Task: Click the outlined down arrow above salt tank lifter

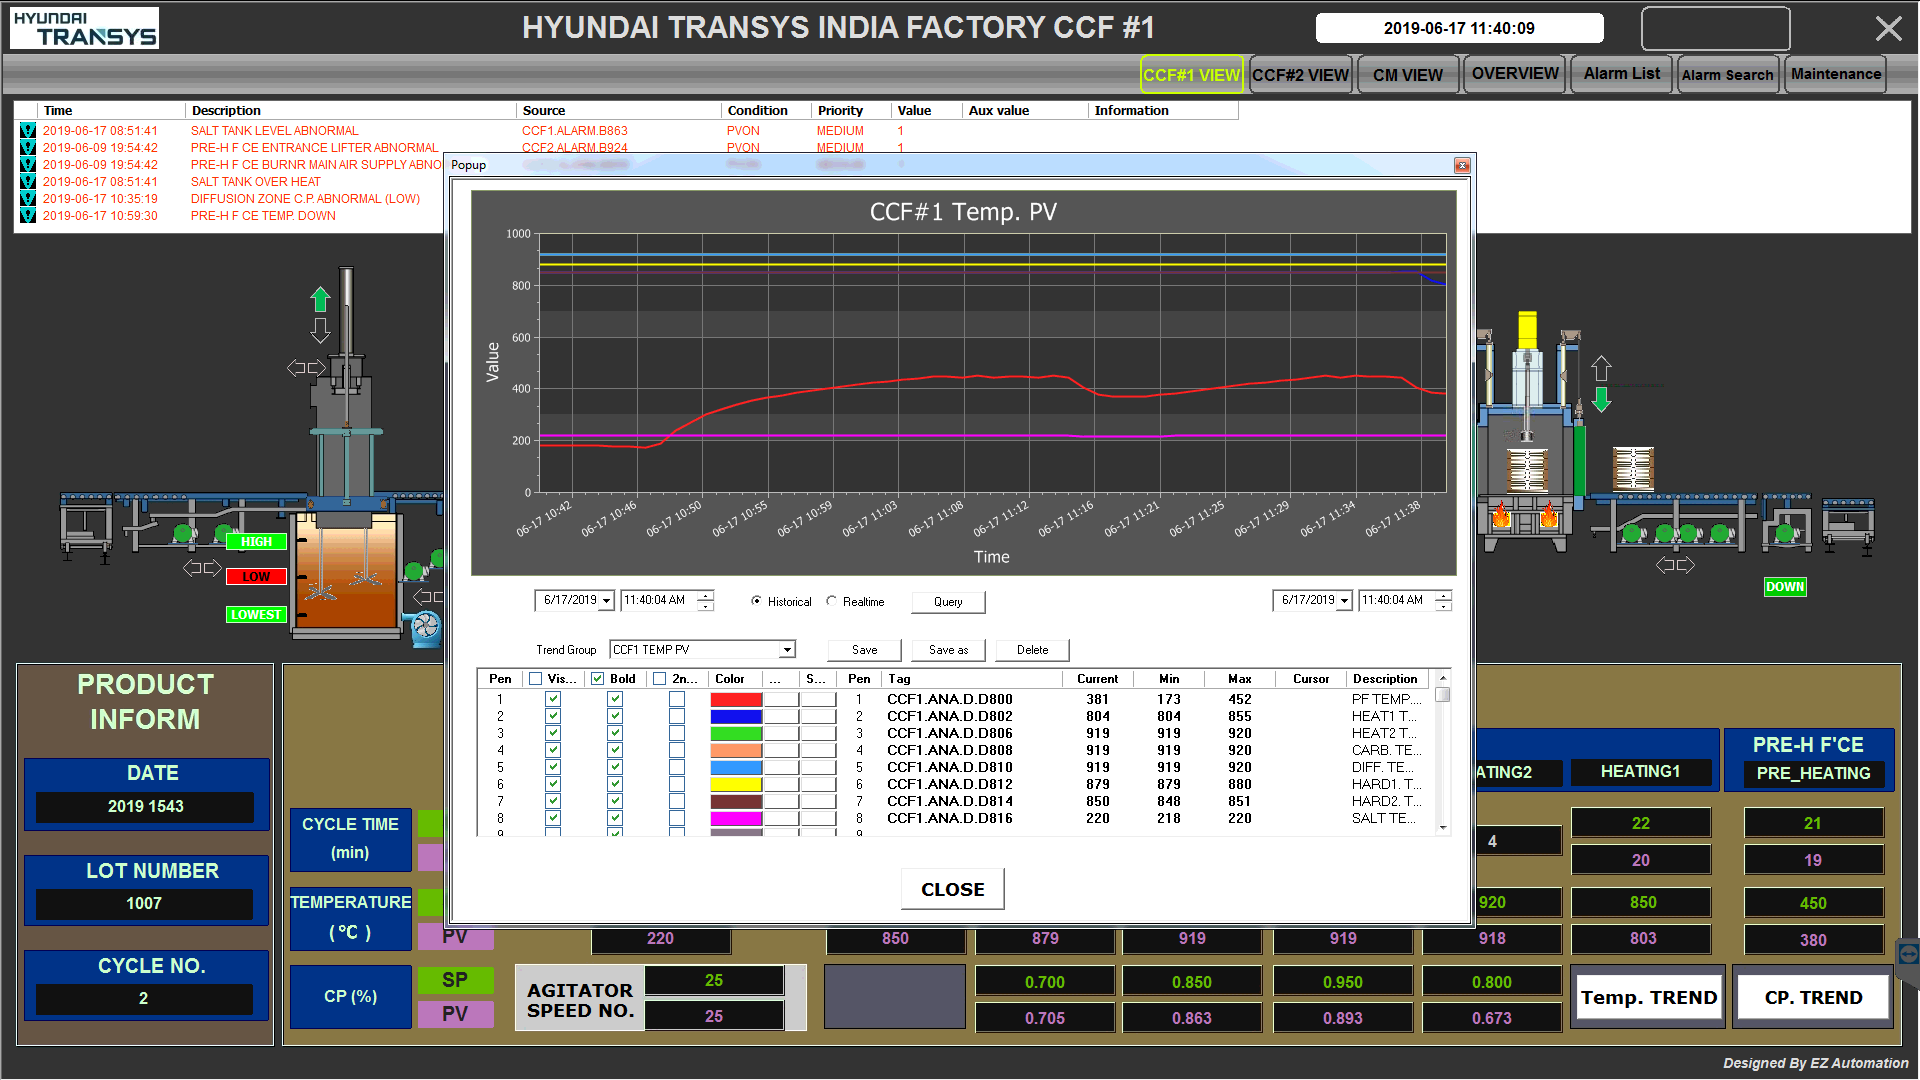Action: [x=320, y=330]
